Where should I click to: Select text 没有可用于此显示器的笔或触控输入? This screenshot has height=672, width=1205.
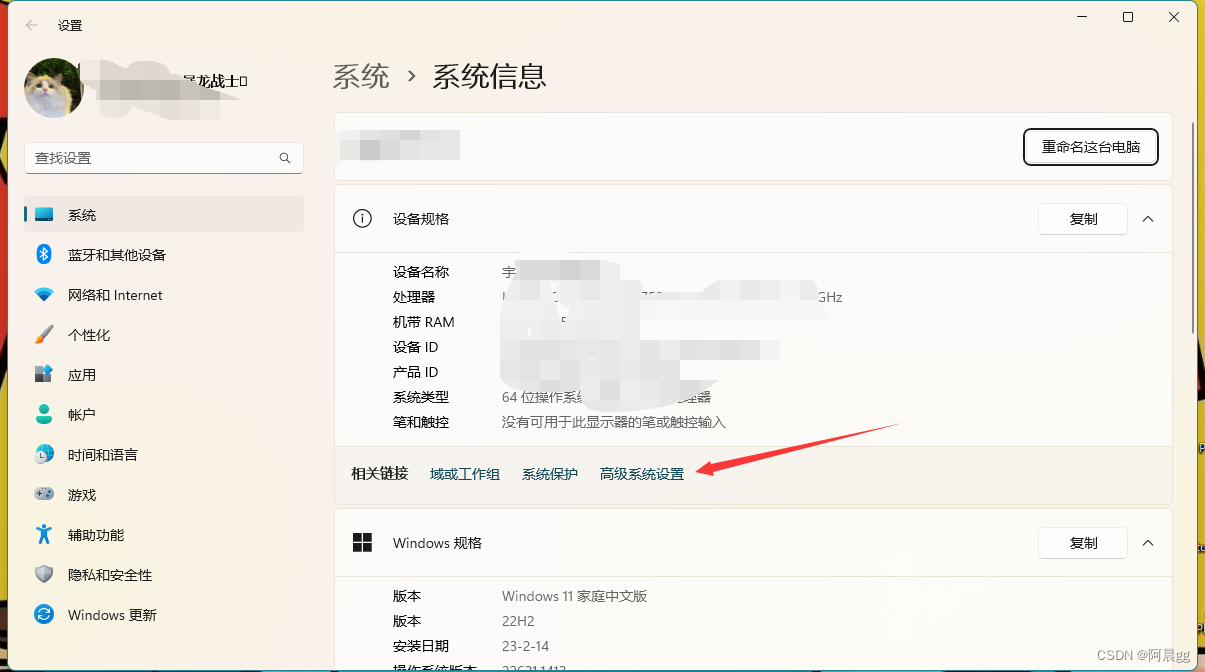point(614,422)
